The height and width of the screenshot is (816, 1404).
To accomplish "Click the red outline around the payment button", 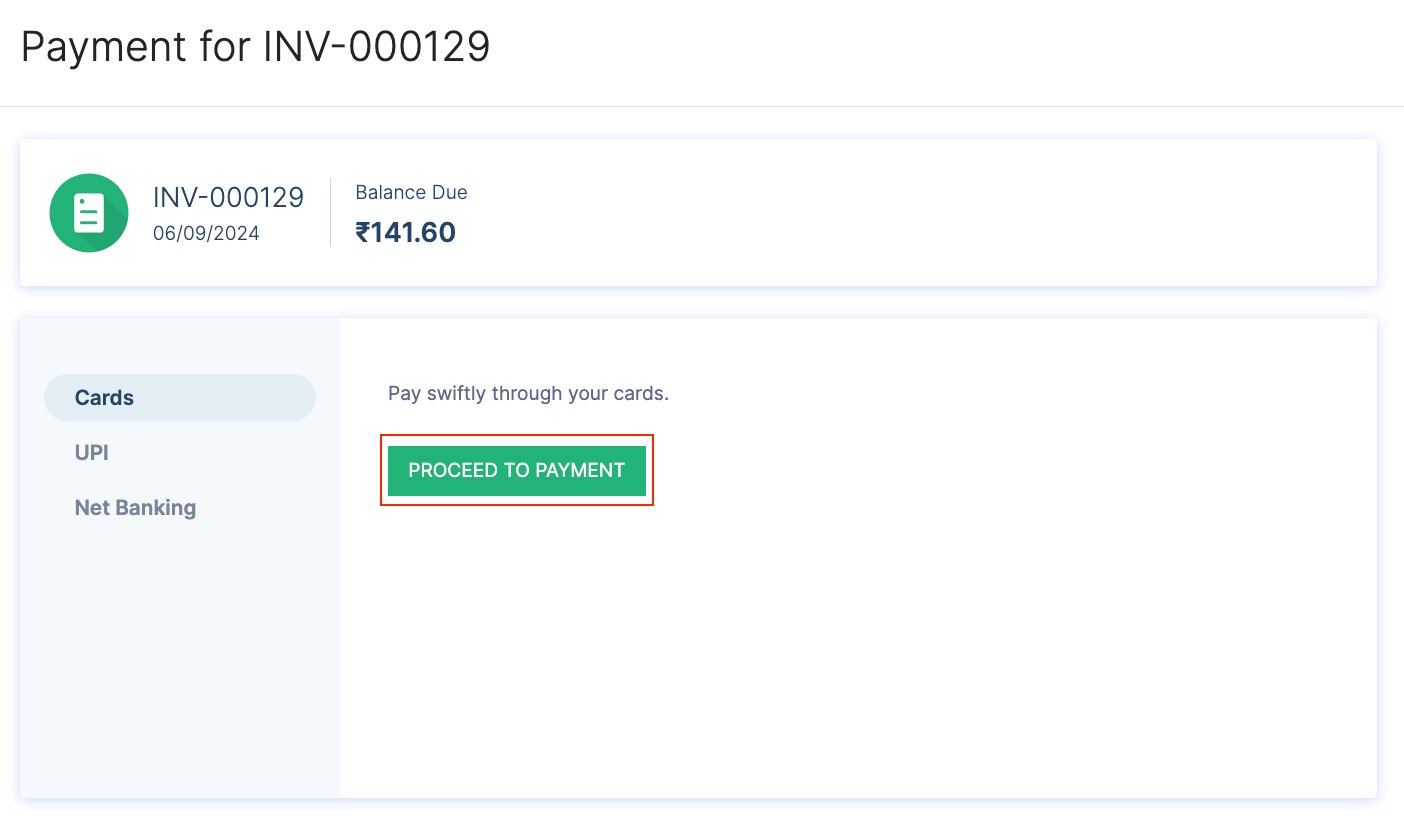I will pyautogui.click(x=516, y=436).
